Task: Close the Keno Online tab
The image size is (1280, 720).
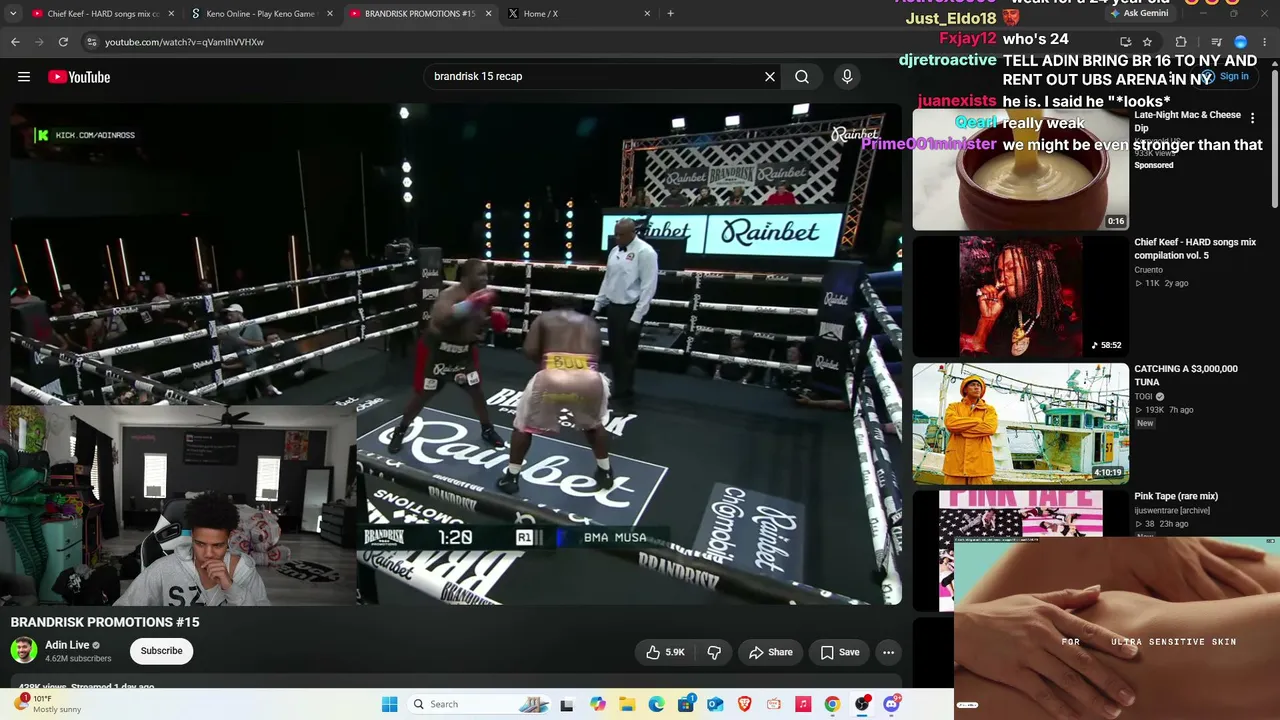Action: point(330,14)
